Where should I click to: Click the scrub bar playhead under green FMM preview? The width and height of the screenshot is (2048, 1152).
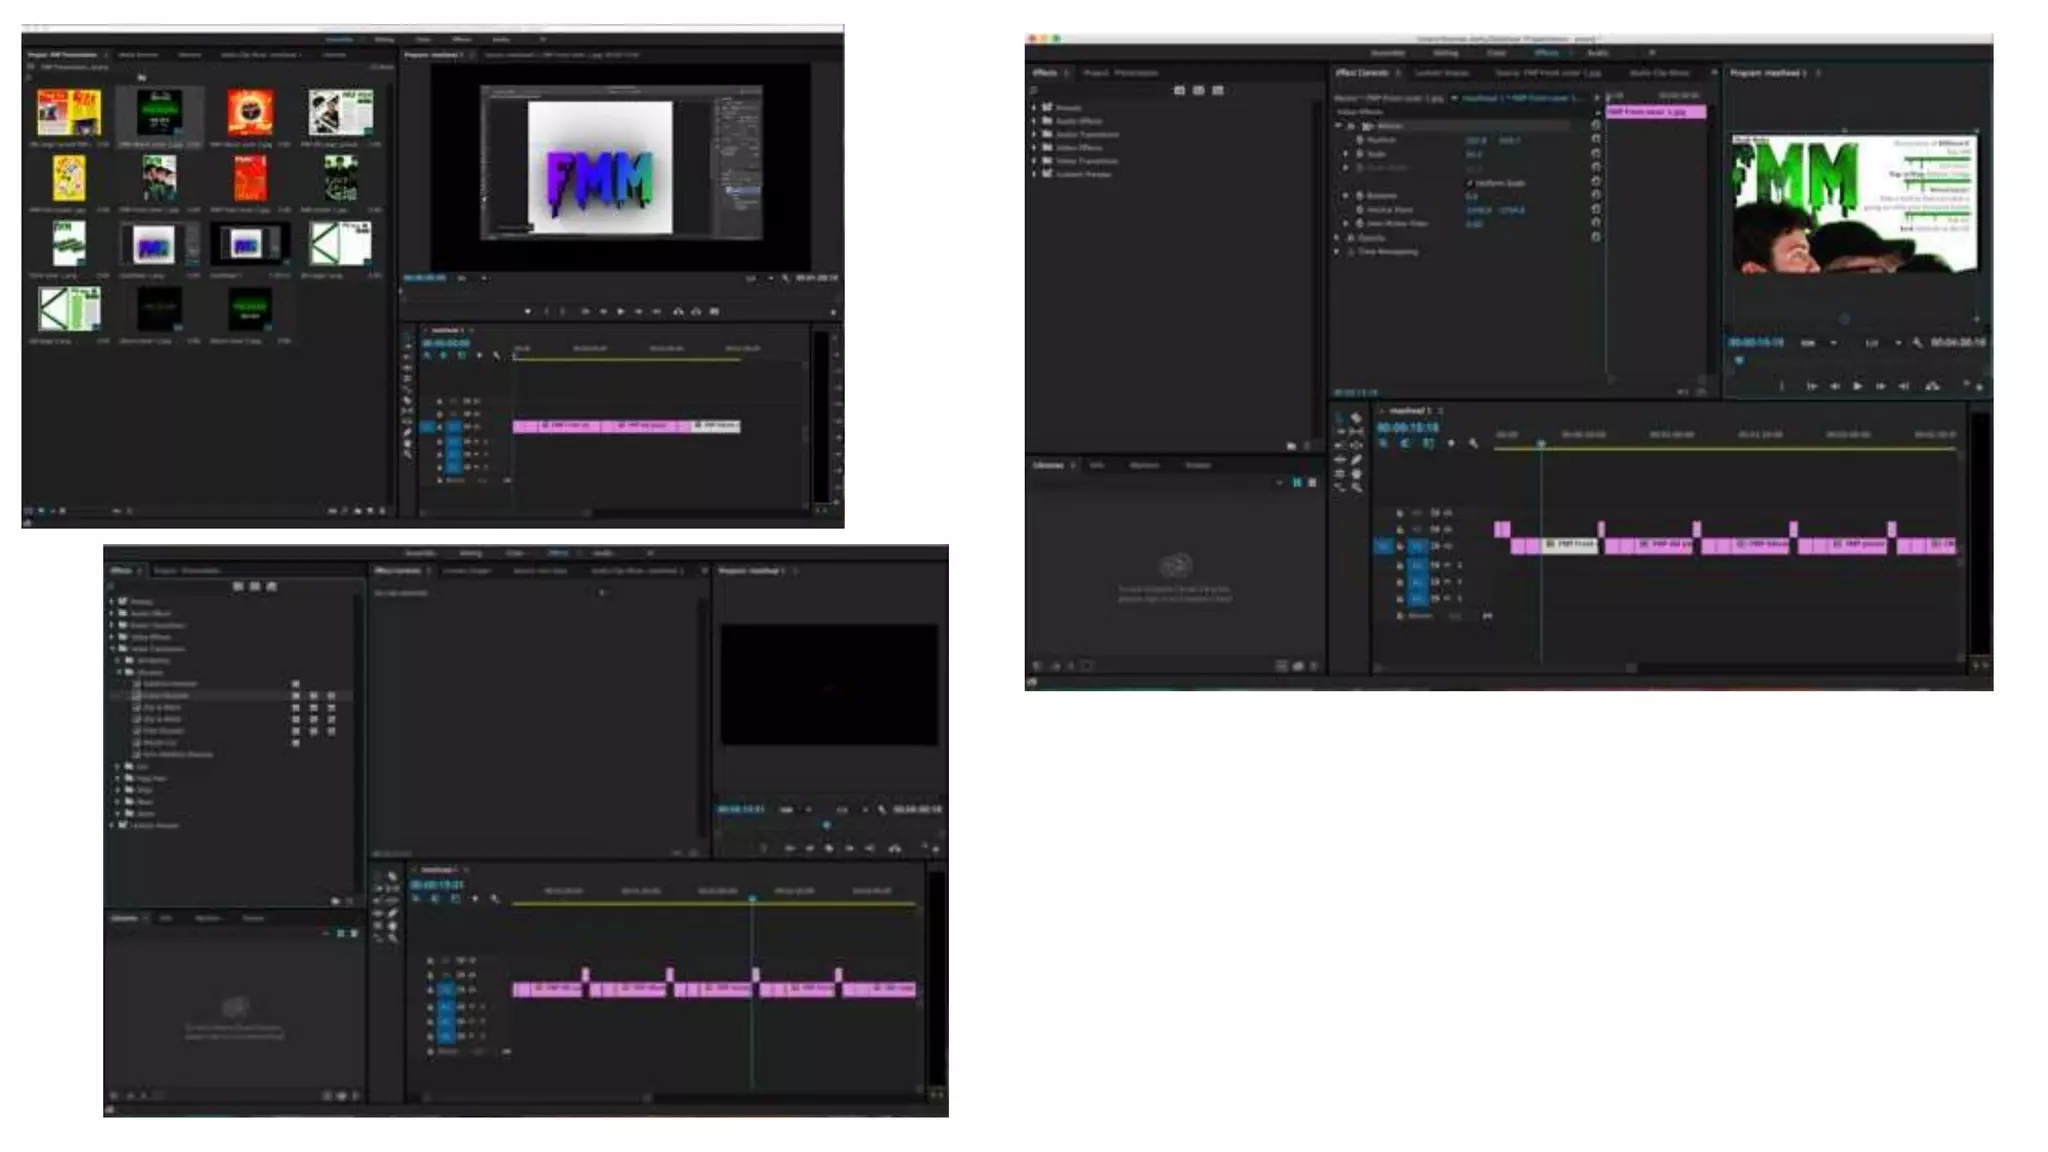(1739, 360)
